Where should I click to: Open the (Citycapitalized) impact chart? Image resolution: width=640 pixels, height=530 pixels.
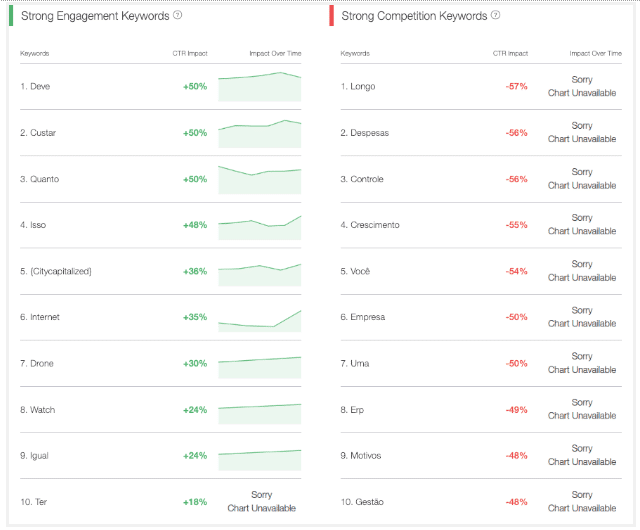(260, 274)
